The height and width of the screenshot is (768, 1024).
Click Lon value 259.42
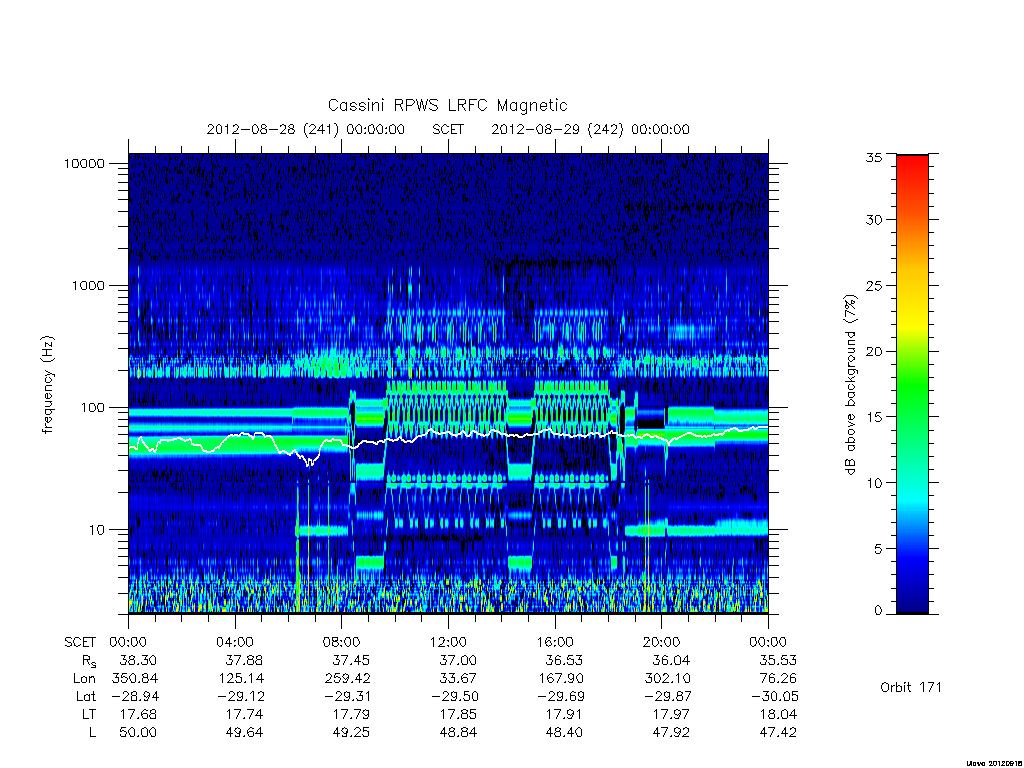(x=348, y=679)
